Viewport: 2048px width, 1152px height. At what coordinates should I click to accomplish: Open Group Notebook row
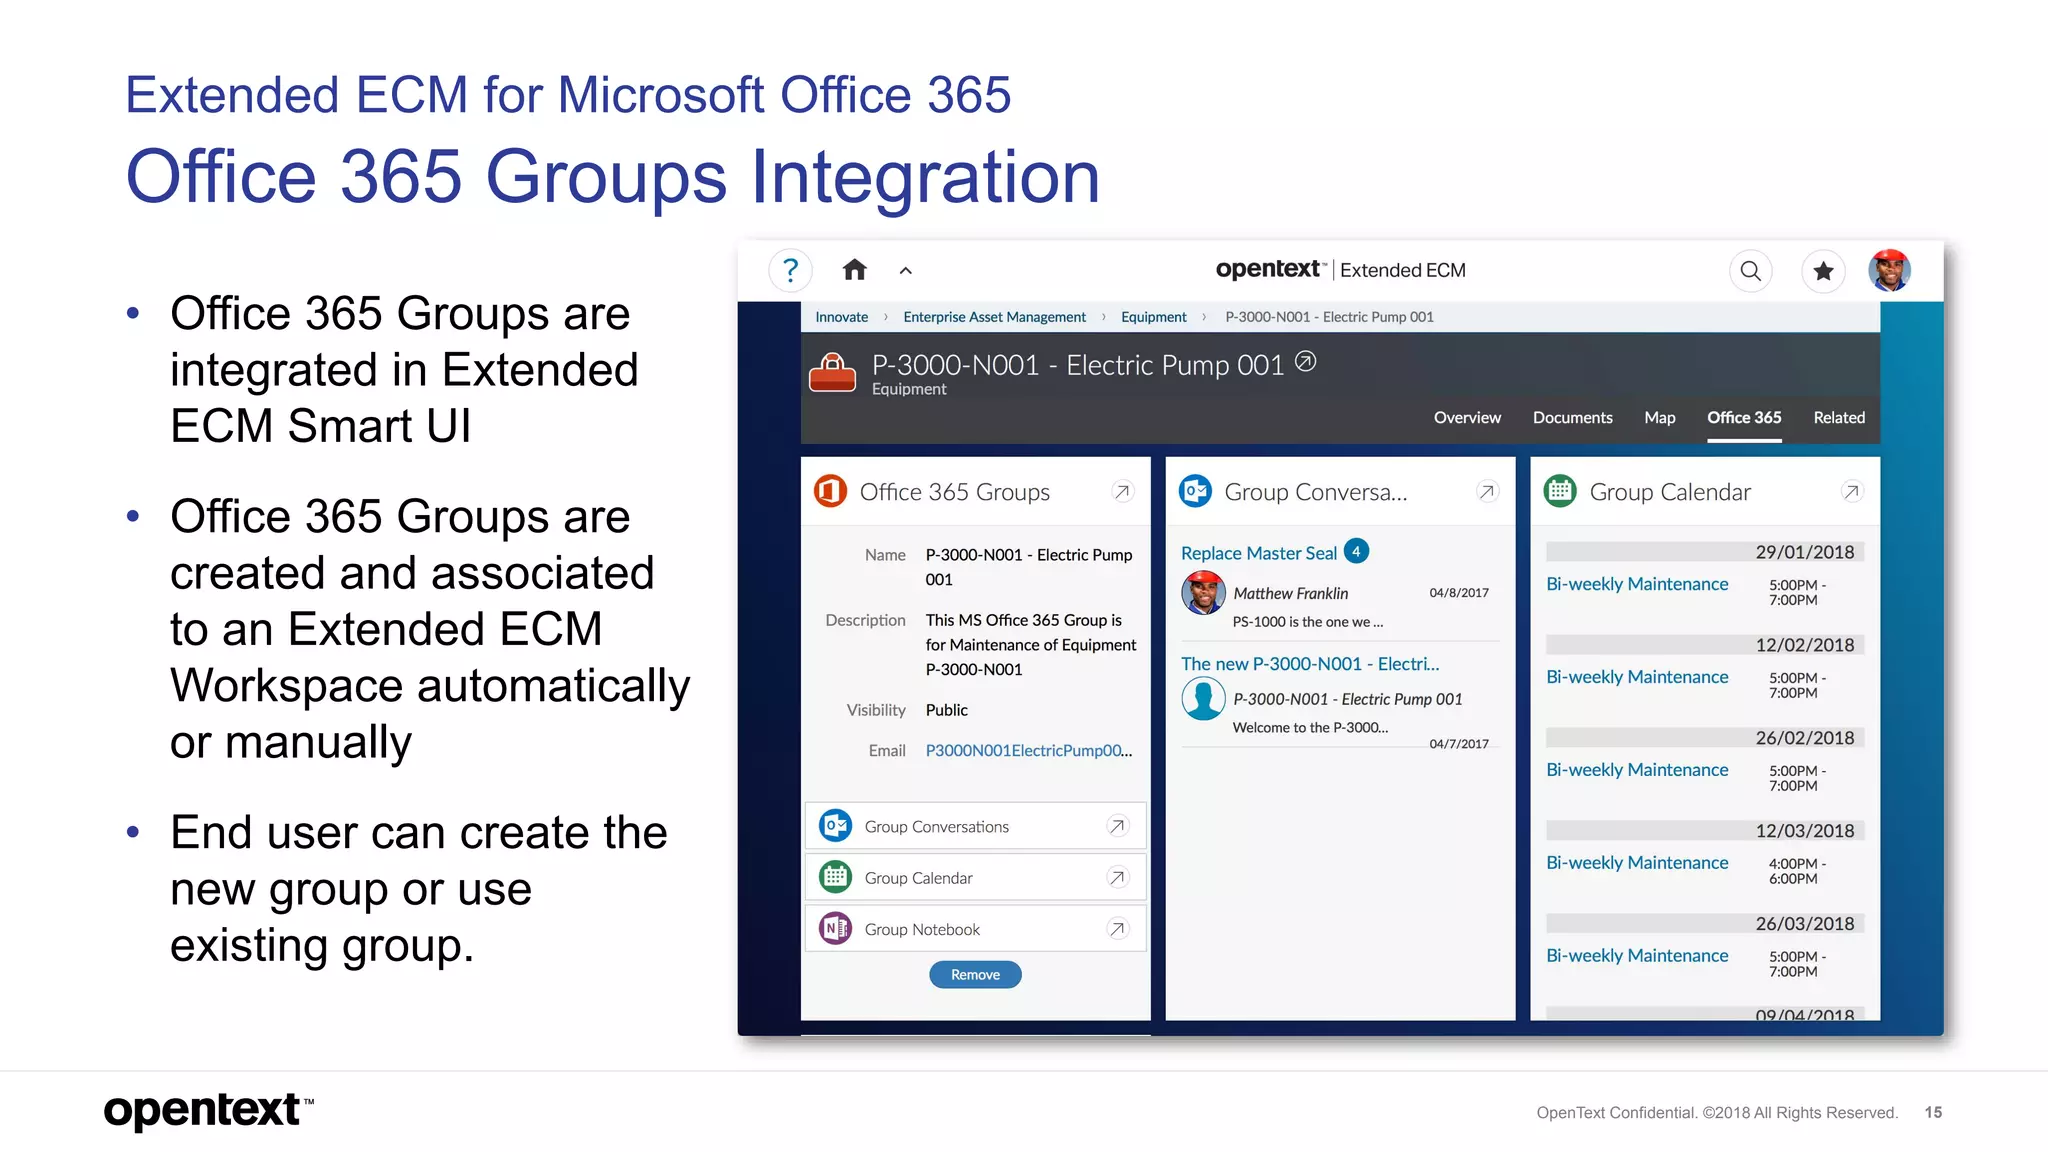(975, 928)
